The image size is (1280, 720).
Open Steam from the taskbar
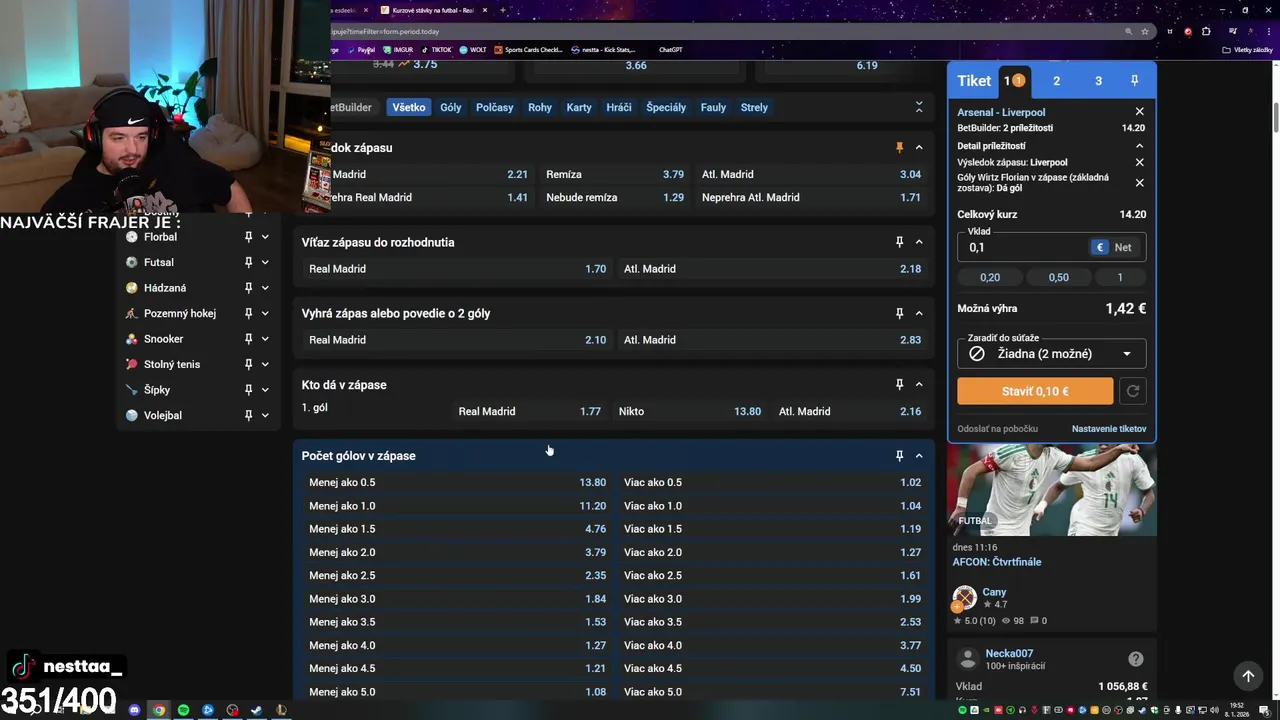pyautogui.click(x=256, y=710)
